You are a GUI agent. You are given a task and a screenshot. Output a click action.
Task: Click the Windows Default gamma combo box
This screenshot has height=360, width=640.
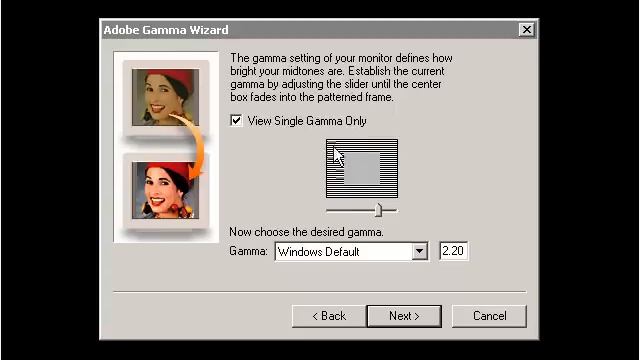(351, 251)
